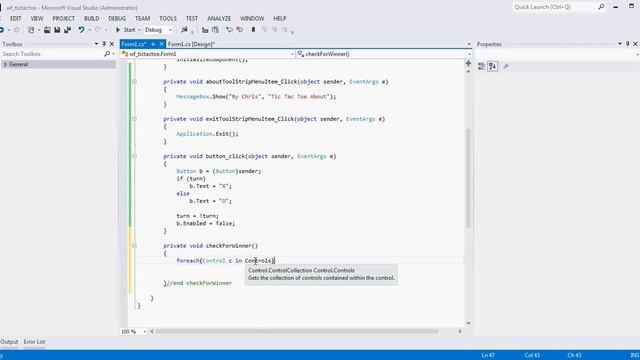Screen dimensions: 640x360
Task: Click the Open File toolbar icon
Action: tap(47, 30)
